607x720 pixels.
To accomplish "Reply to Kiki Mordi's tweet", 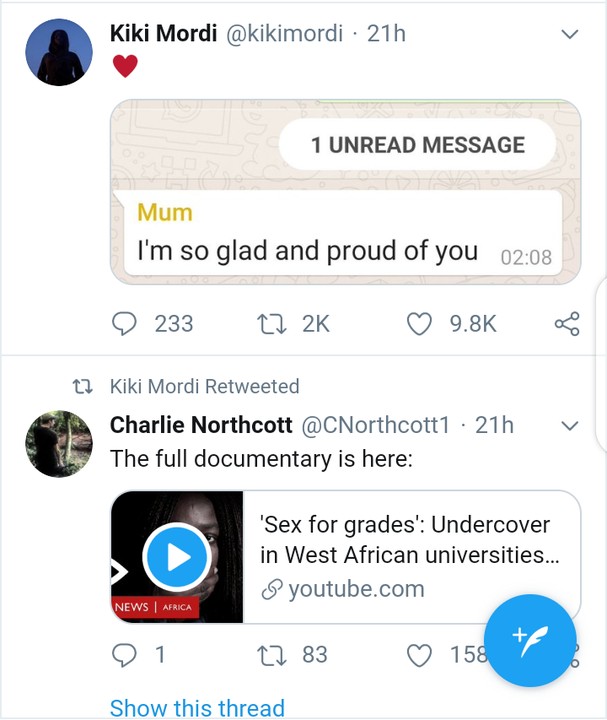I will 124,324.
